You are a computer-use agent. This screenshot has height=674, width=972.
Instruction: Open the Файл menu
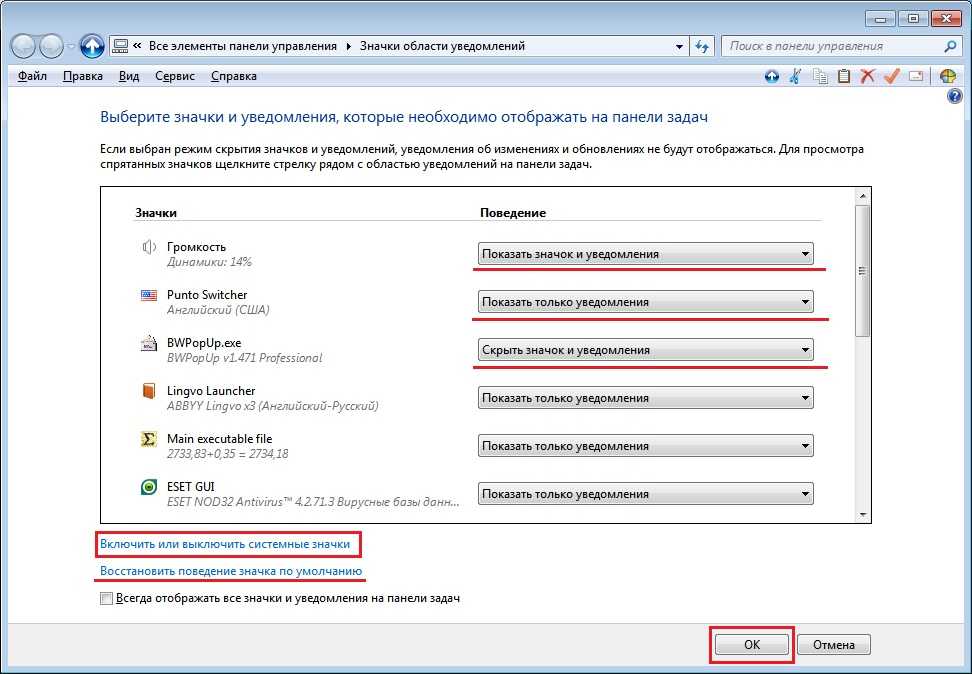pyautogui.click(x=32, y=76)
